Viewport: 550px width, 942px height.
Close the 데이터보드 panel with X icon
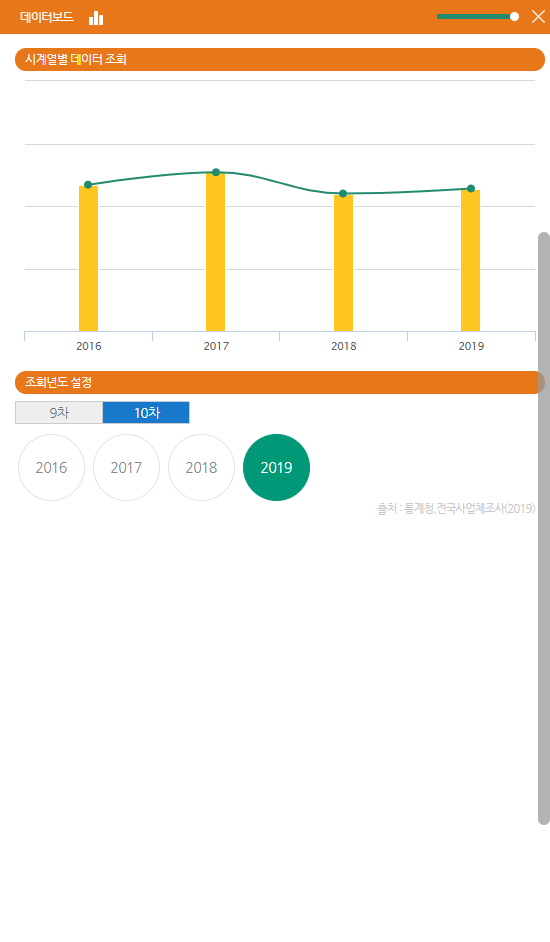tap(539, 17)
